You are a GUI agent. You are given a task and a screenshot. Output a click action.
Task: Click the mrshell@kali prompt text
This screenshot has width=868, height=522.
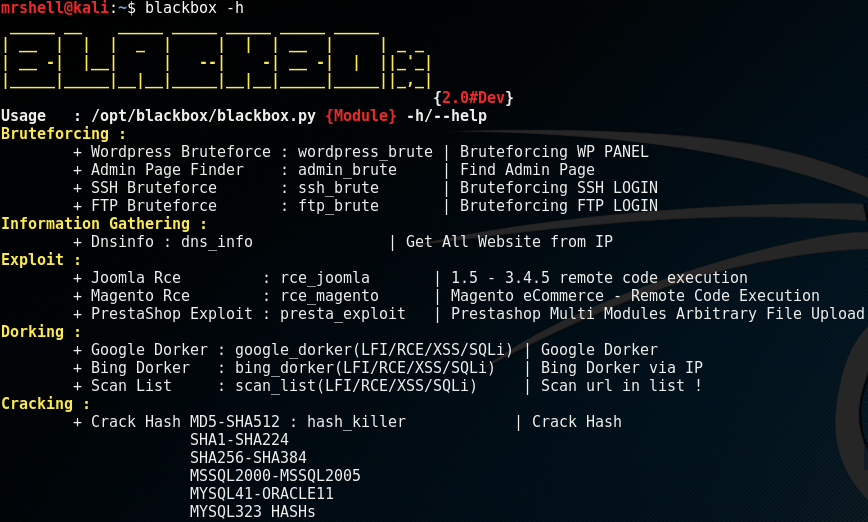coord(54,8)
